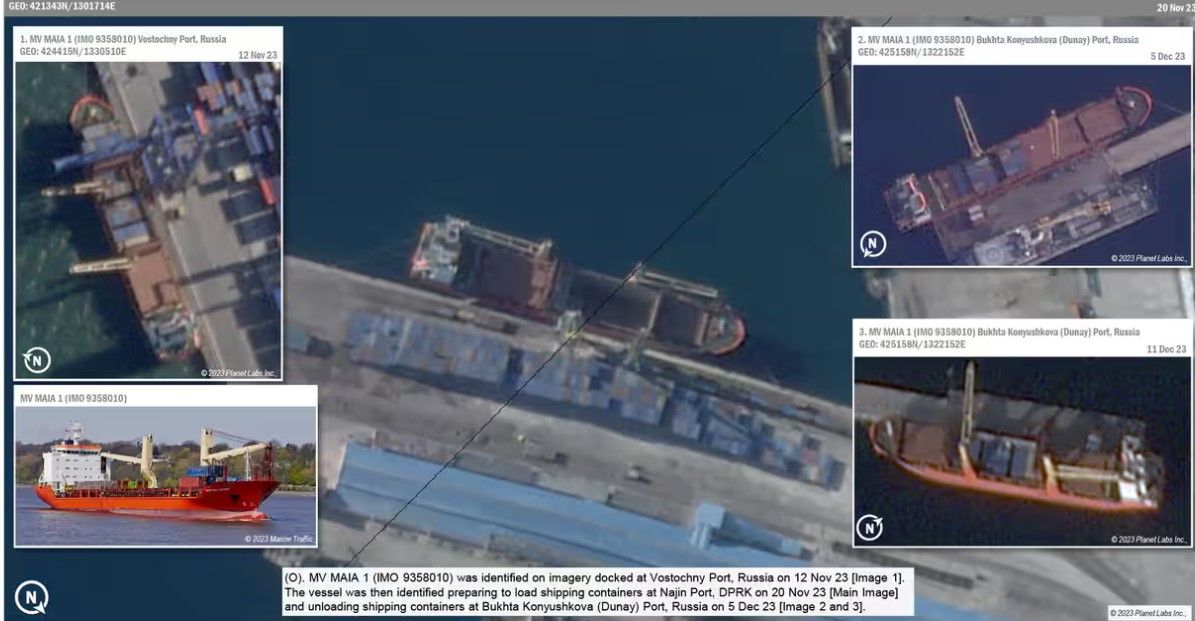The height and width of the screenshot is (621, 1195).
Task: Click the Image 1 title mentioning Vostochny Port
Action: coord(123,38)
